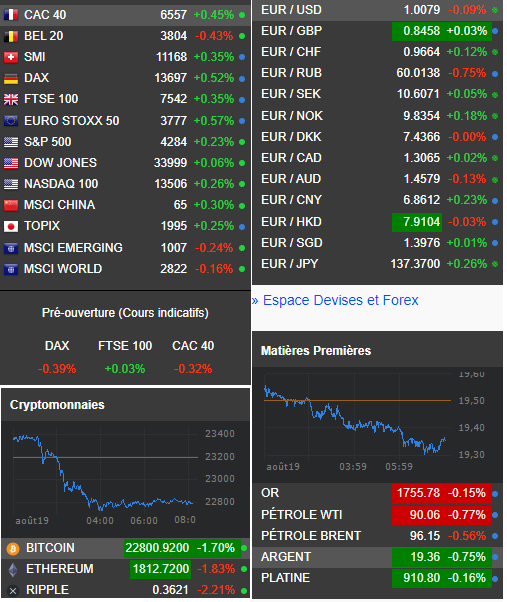Viewport: 507px width, 602px height.
Task: Open the Espace Devises et Forex link
Action: pos(340,300)
